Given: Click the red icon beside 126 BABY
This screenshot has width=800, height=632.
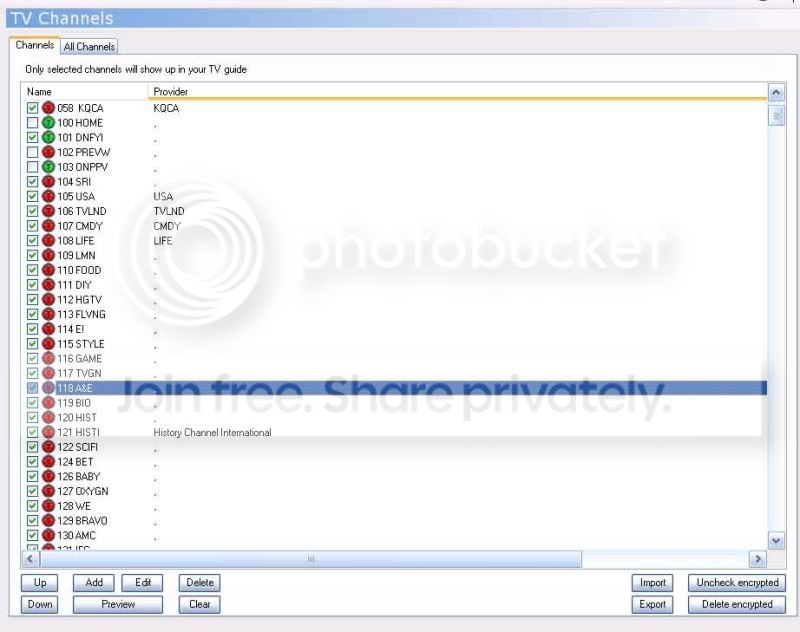Looking at the screenshot, I should [48, 477].
